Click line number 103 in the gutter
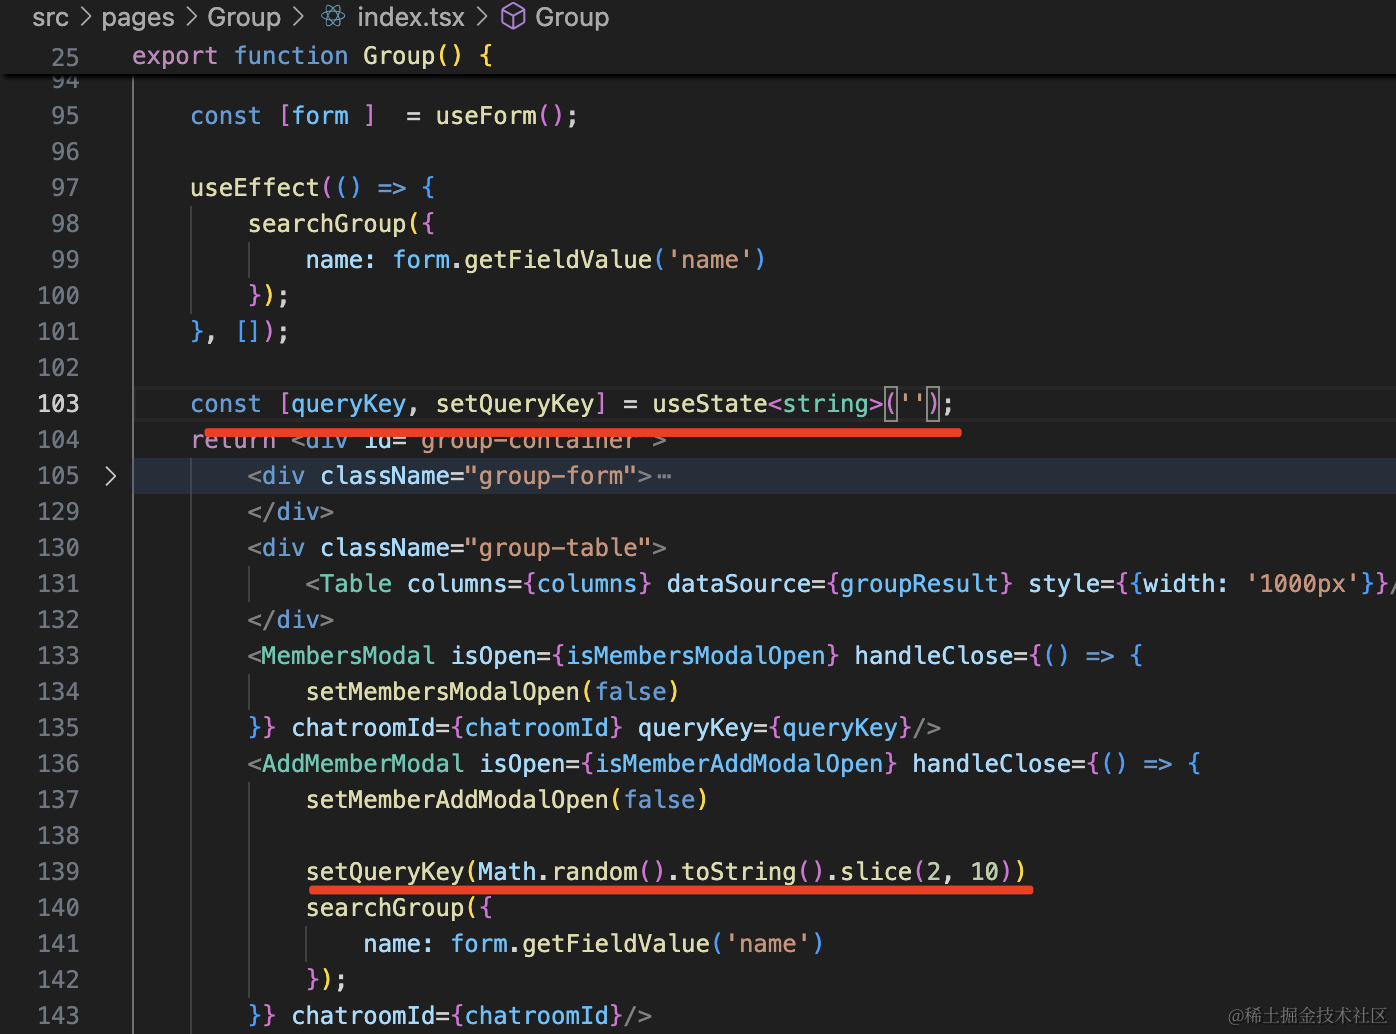The image size is (1396, 1034). click(x=58, y=404)
